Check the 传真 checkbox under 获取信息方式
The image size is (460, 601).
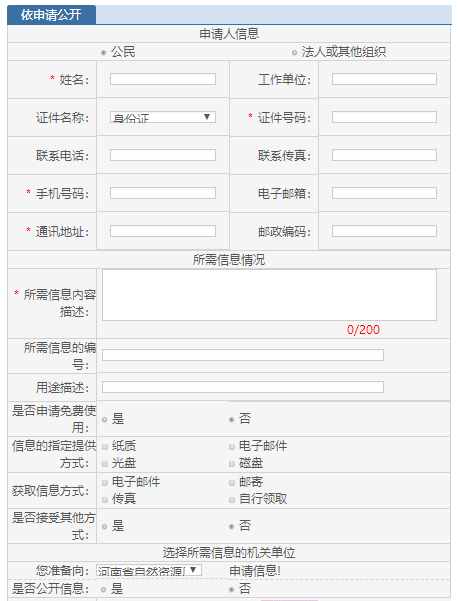click(105, 500)
